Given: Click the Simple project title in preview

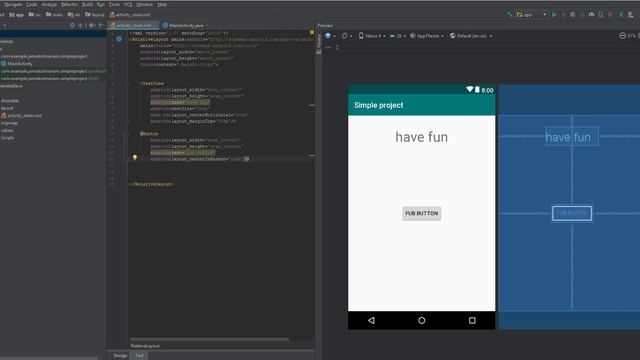Looking at the screenshot, I should 379,105.
